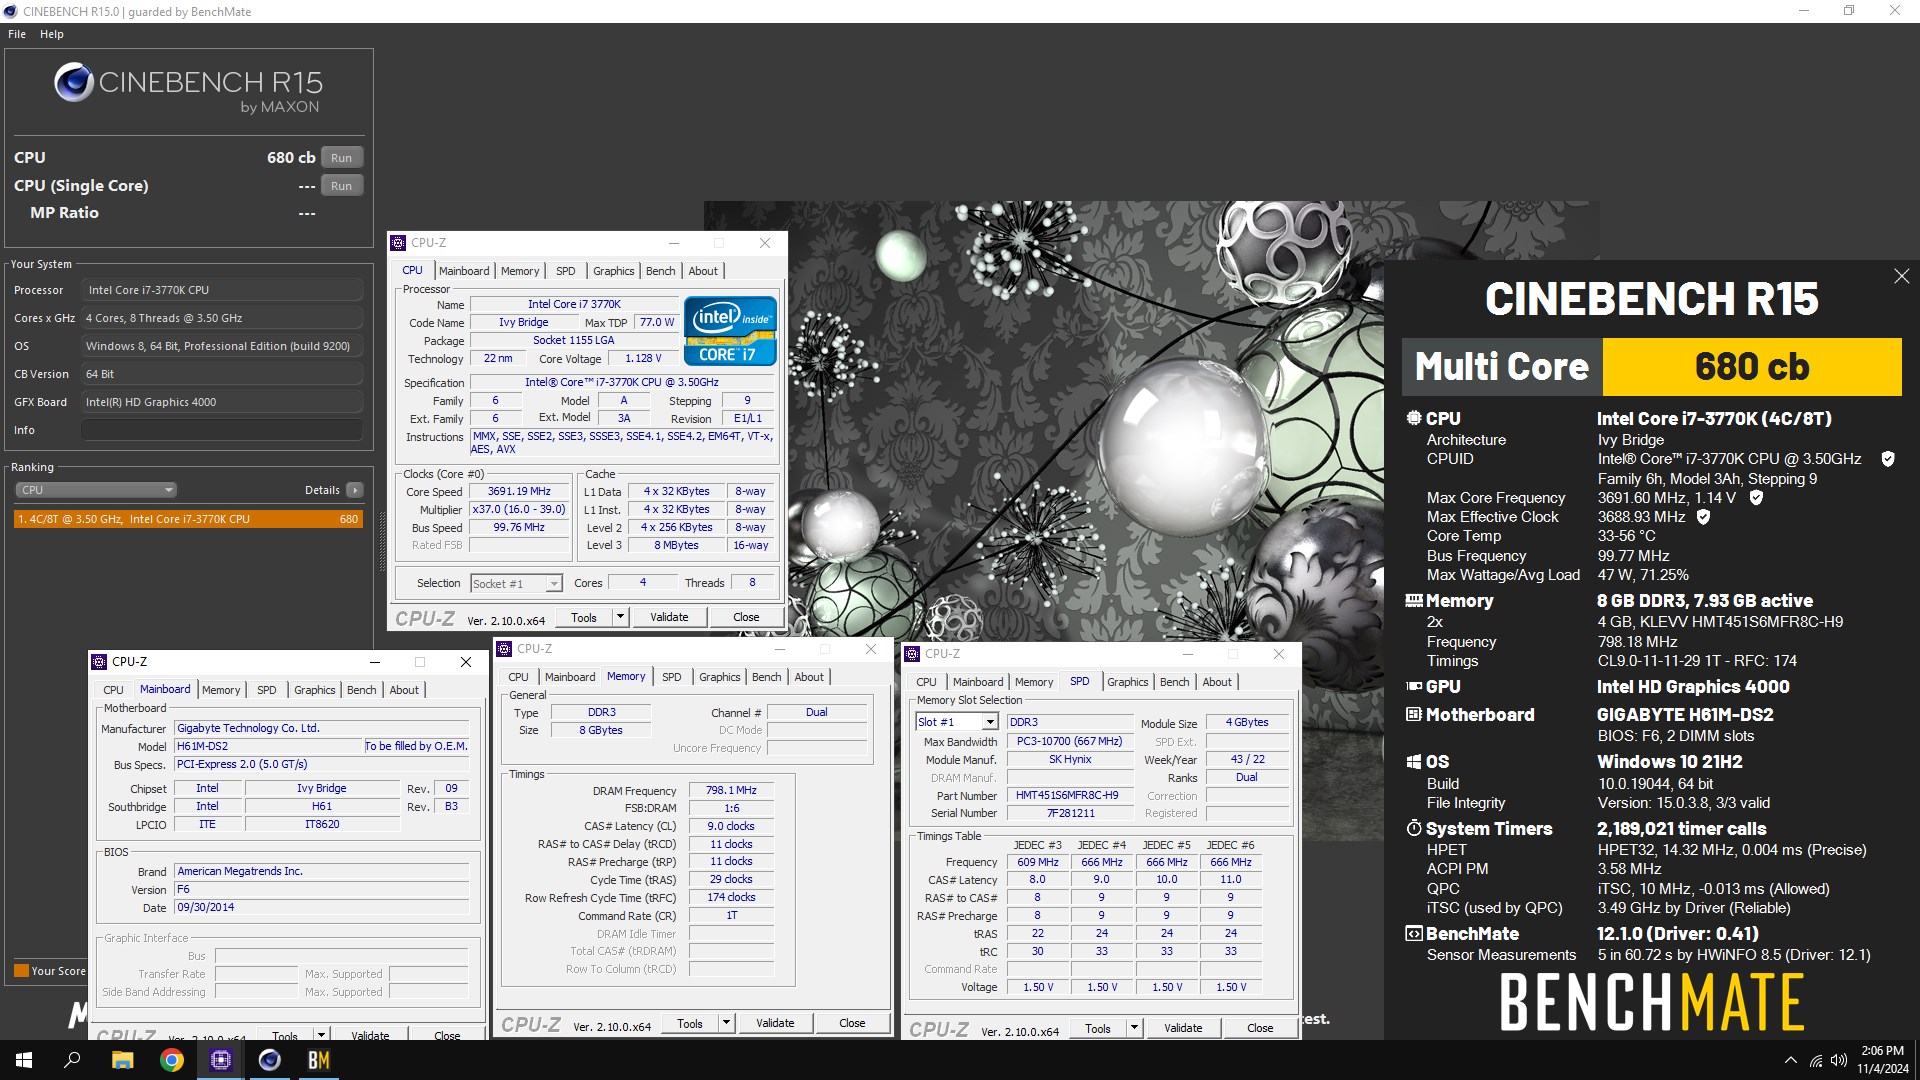Viewport: 1920px width, 1080px height.
Task: Click clock and date in taskbar
Action: pos(1882,1060)
